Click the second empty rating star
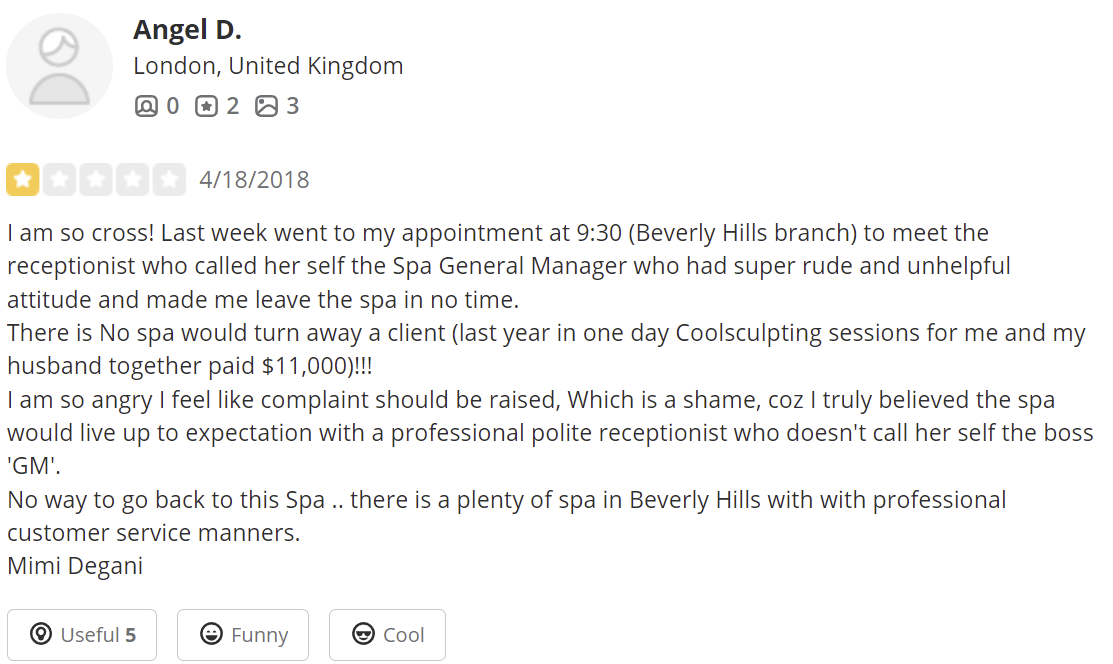 (60, 180)
